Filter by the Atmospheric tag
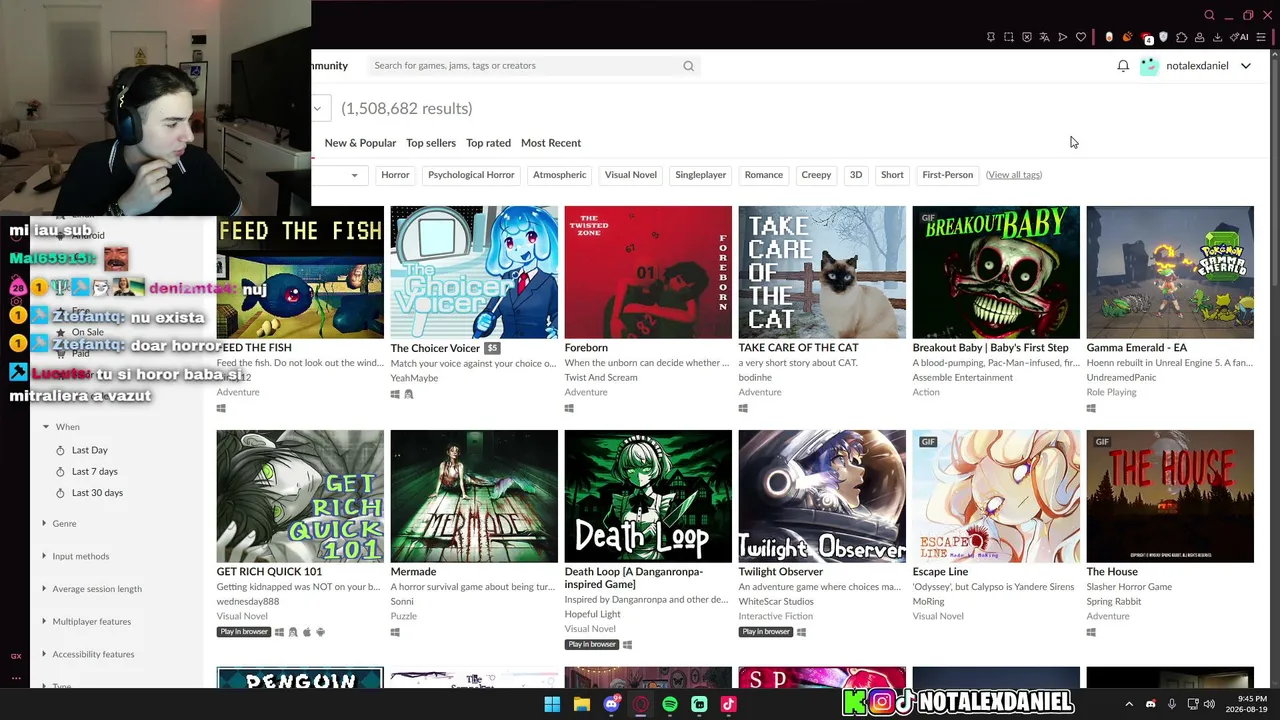 pos(559,175)
